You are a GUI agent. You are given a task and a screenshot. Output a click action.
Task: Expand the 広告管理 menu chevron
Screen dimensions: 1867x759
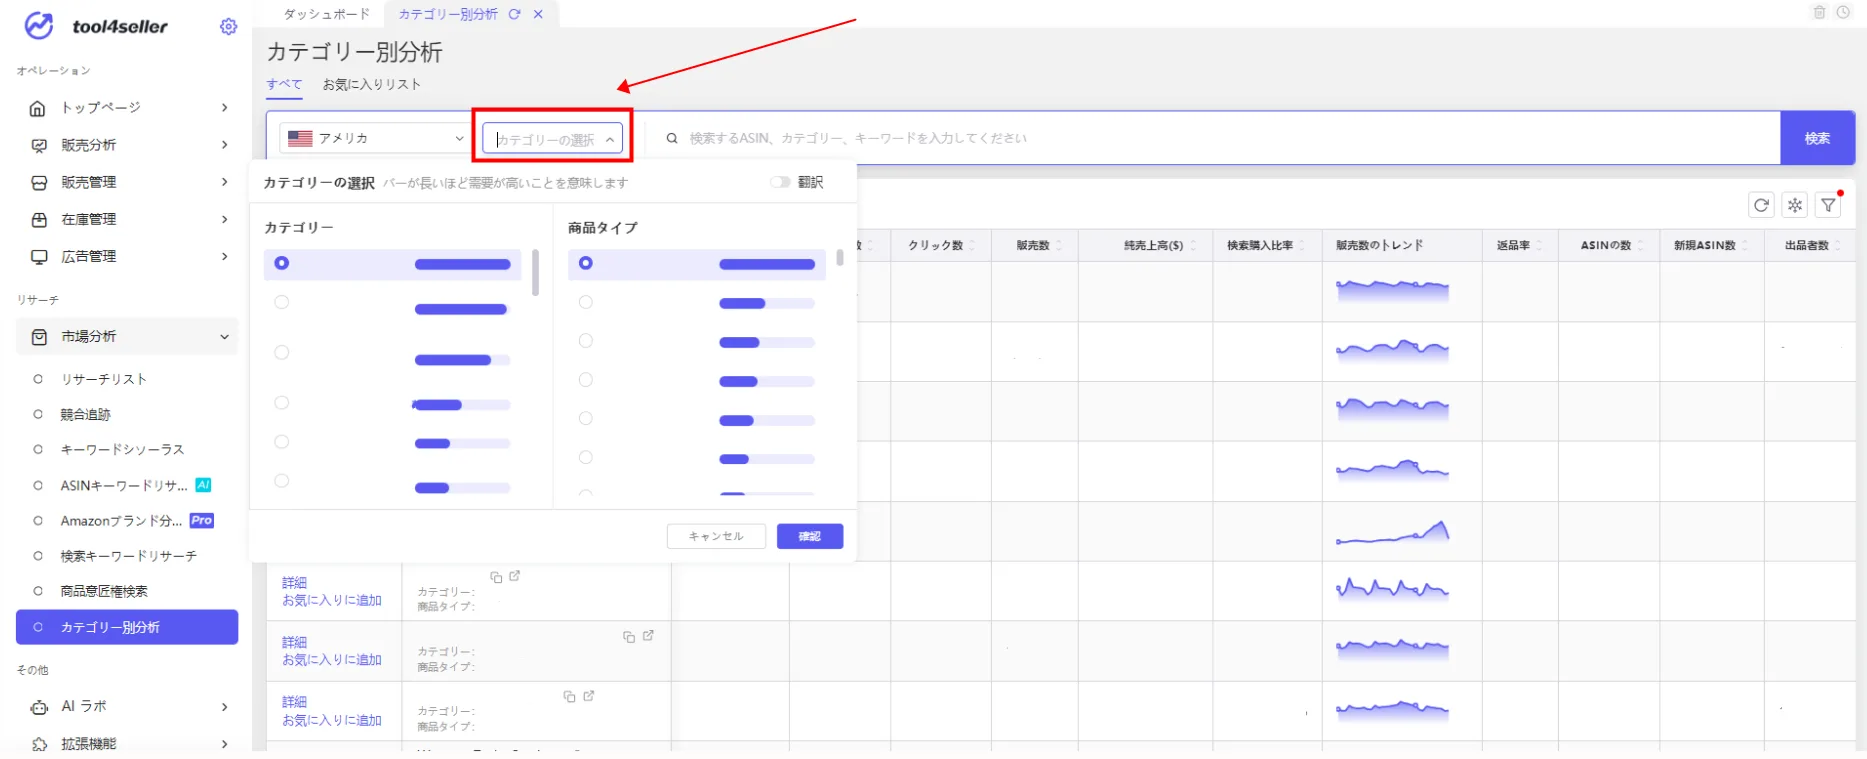click(x=224, y=256)
